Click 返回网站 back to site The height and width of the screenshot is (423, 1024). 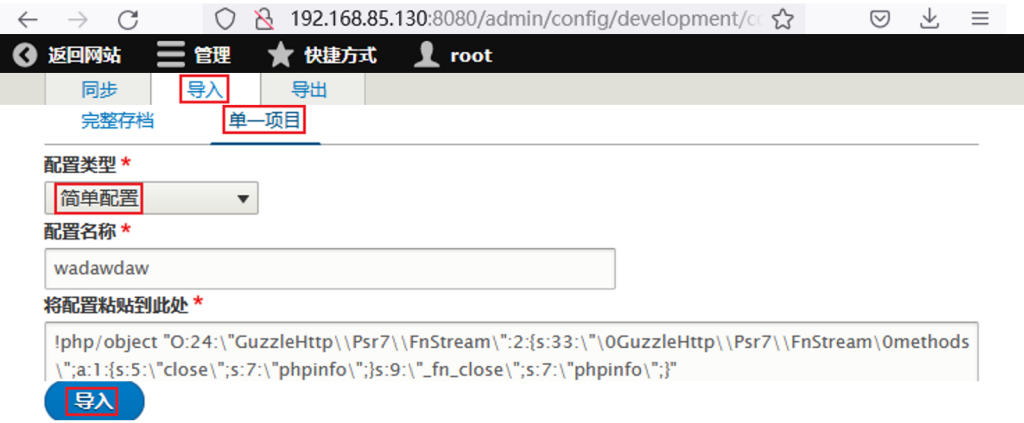point(67,55)
